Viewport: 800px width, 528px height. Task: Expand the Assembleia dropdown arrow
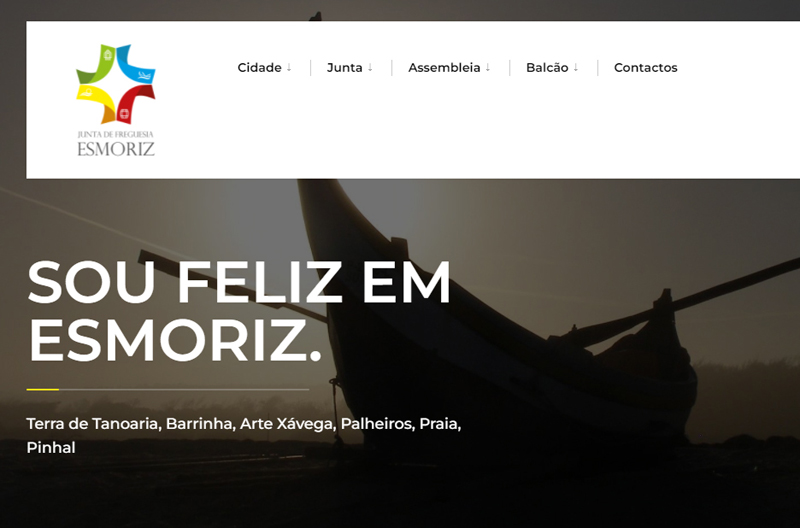(488, 67)
